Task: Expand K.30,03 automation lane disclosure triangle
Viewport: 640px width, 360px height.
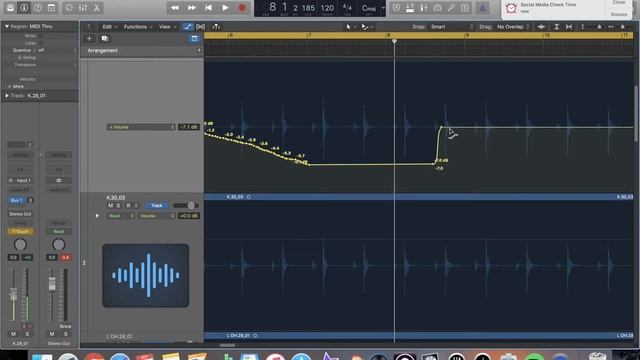Action: click(x=97, y=216)
